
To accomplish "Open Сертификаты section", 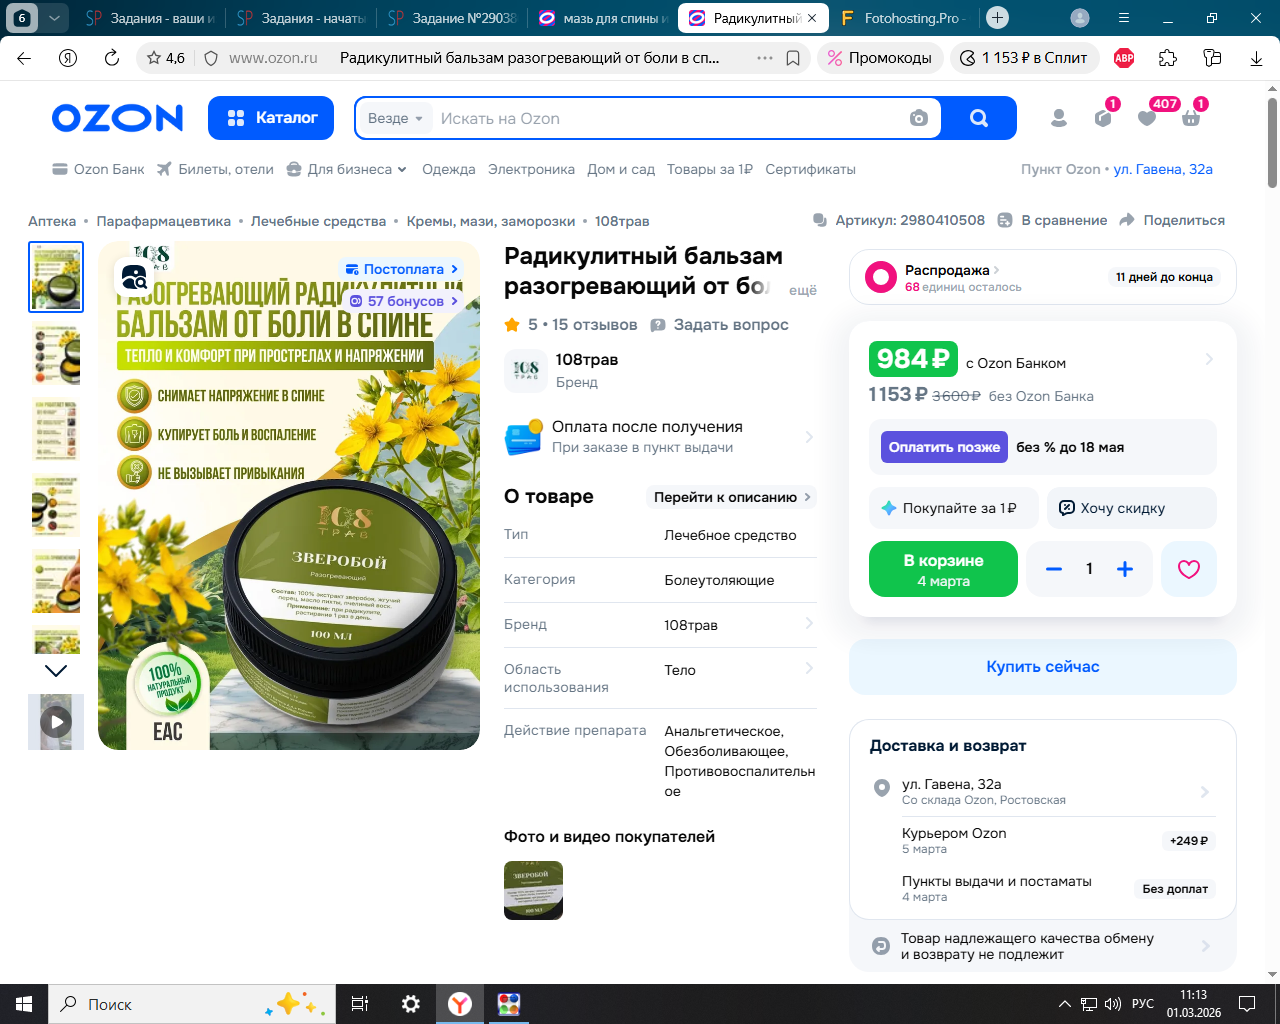I will click(810, 169).
